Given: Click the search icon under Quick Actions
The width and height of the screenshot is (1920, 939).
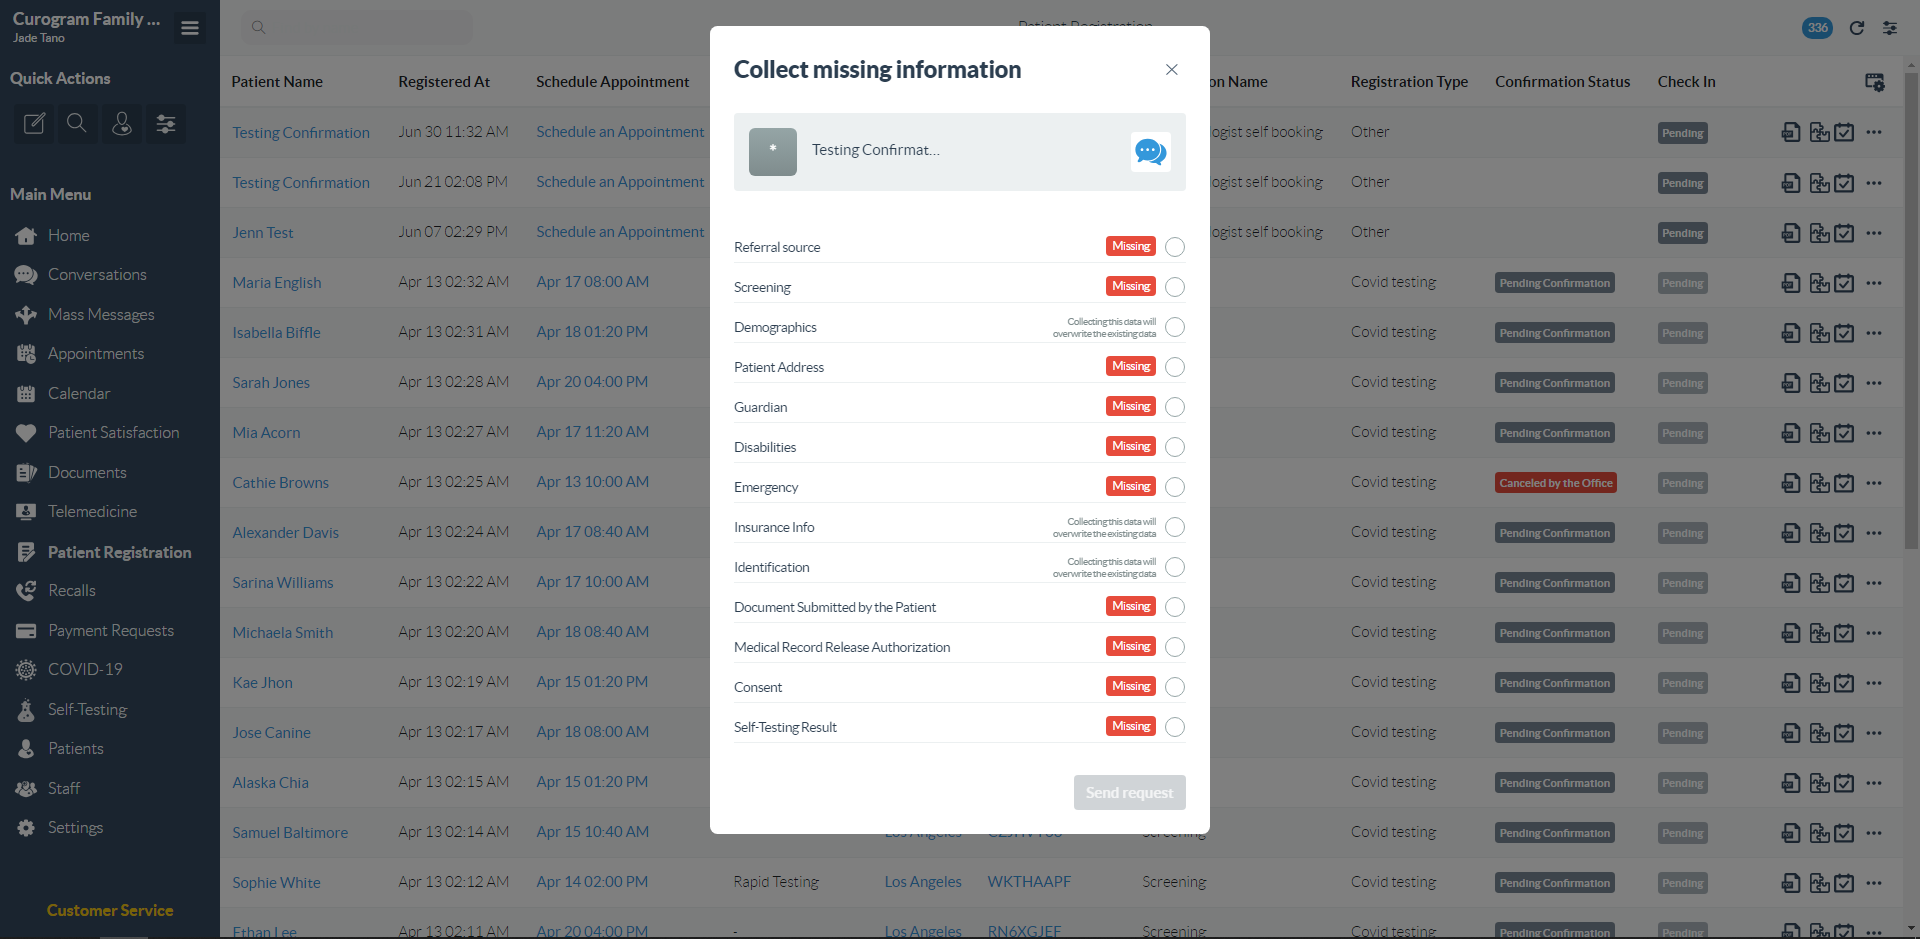Looking at the screenshot, I should click(77, 124).
